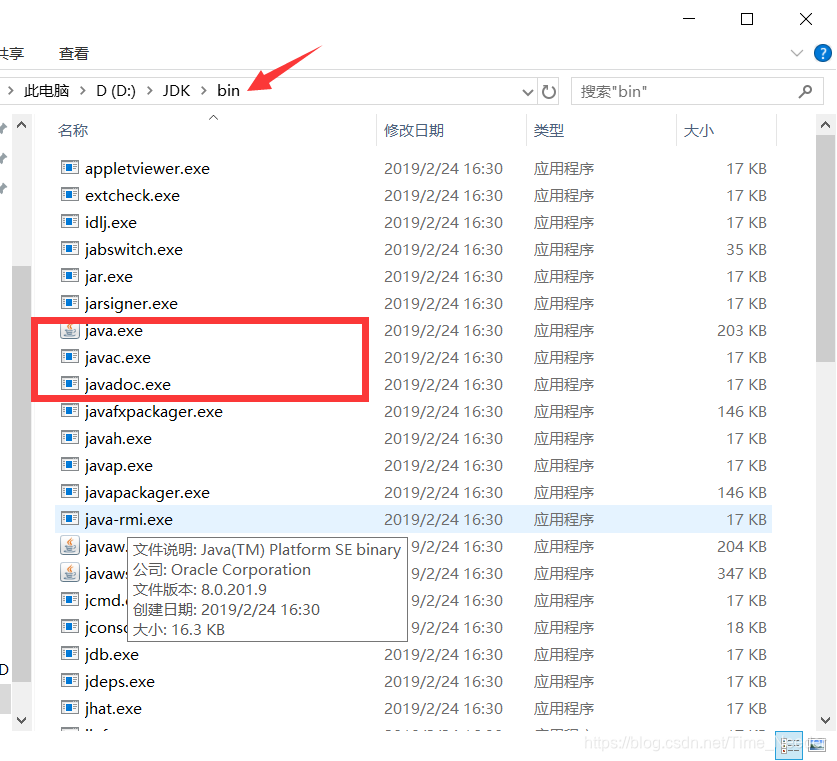Viewport: 837px width, 761px height.
Task: Select the jabswitch.exe file name
Action: (133, 249)
